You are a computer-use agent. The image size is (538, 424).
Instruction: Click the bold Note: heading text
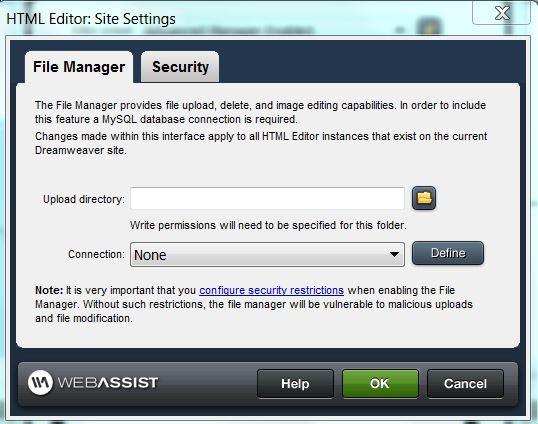(x=49, y=290)
